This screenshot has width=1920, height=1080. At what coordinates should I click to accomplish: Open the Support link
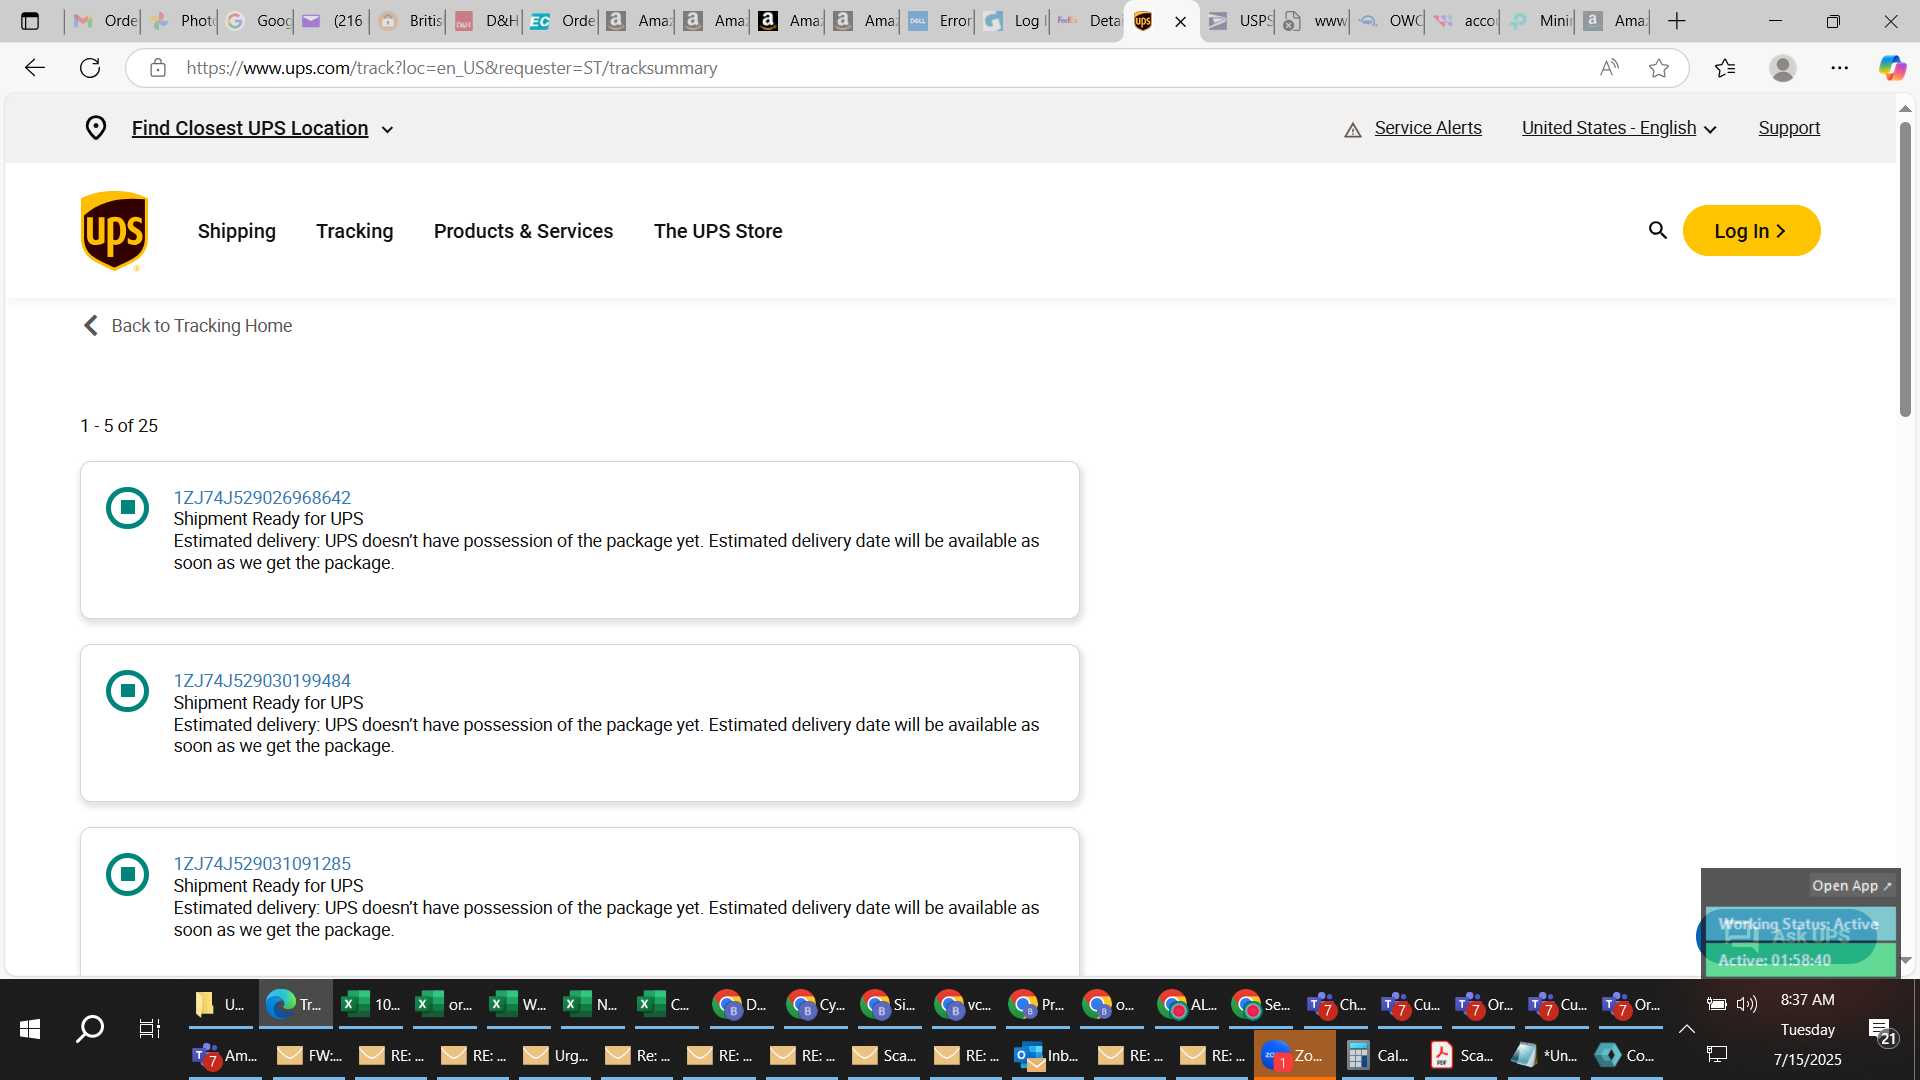coord(1789,128)
